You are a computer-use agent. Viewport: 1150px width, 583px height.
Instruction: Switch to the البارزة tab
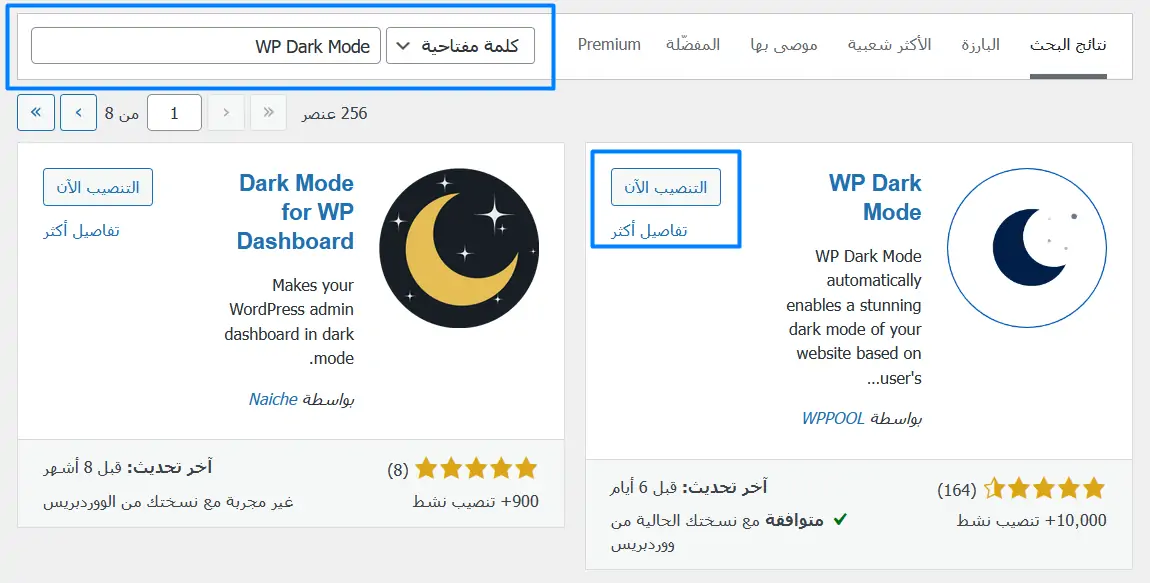tap(981, 45)
